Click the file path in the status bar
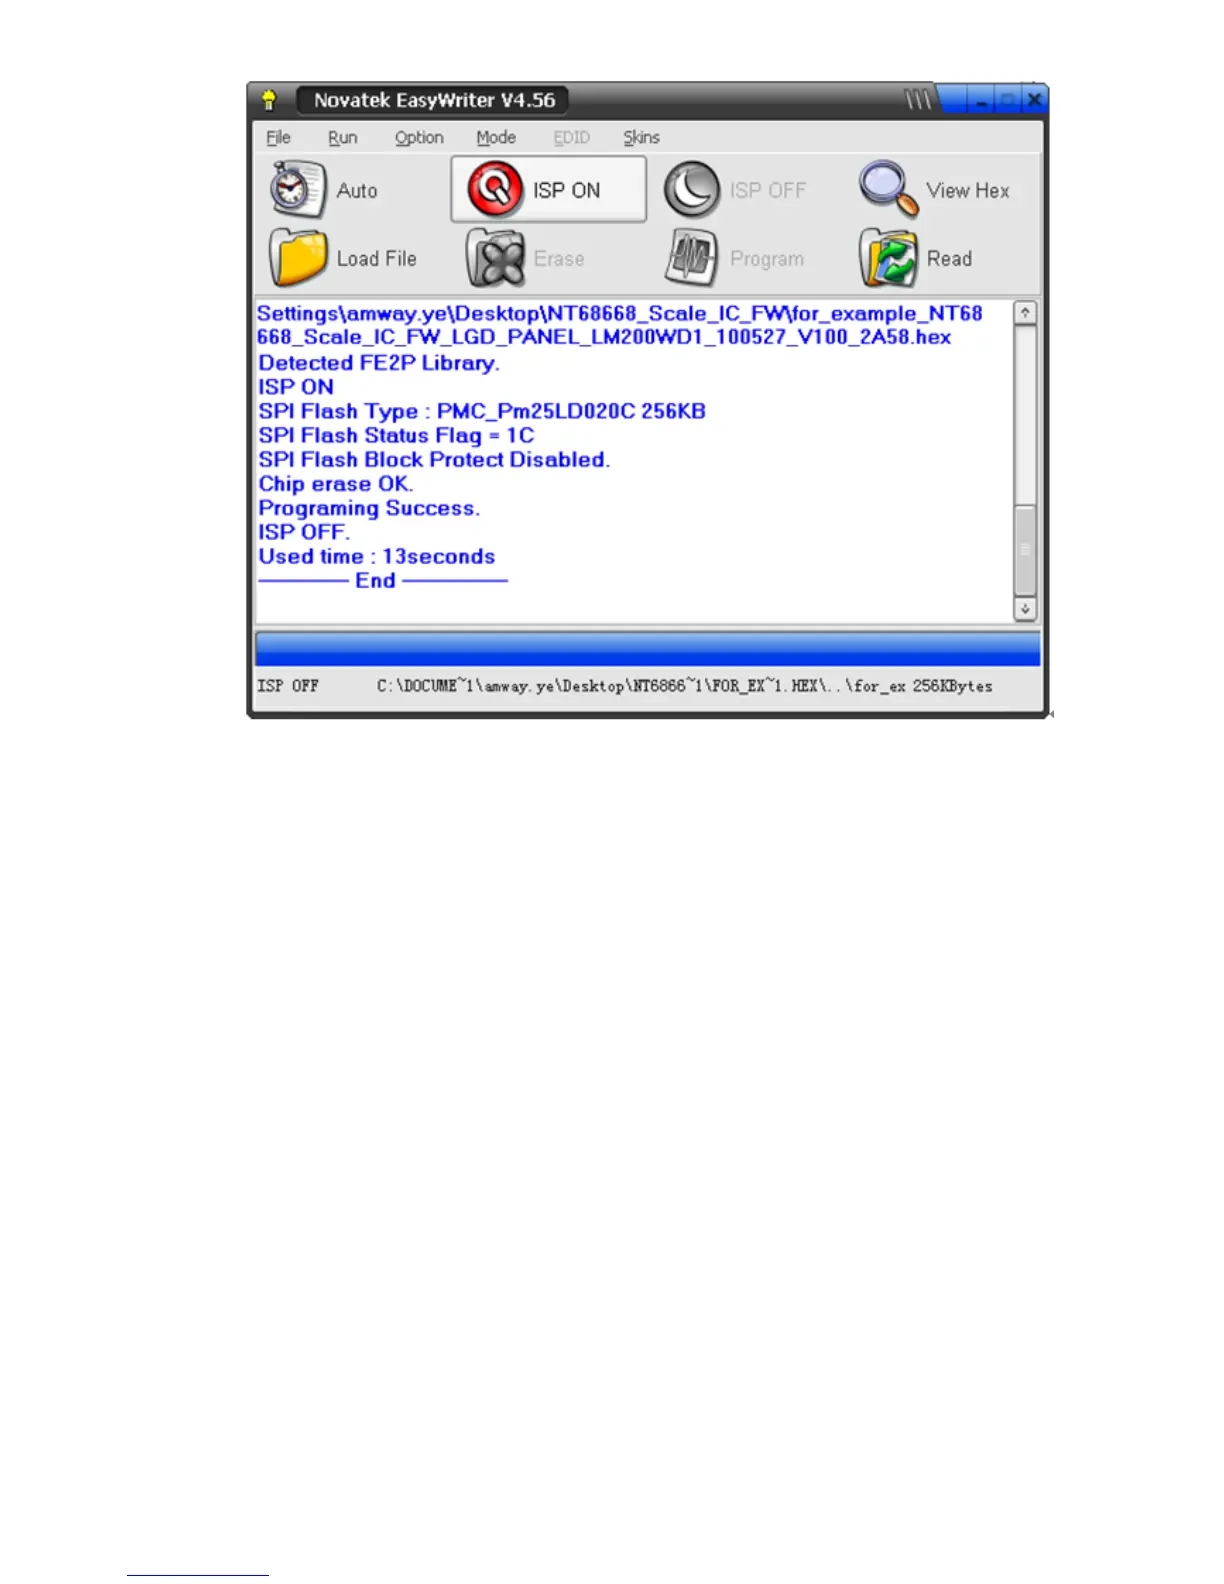The width and height of the screenshot is (1224, 1584). pyautogui.click(x=641, y=686)
